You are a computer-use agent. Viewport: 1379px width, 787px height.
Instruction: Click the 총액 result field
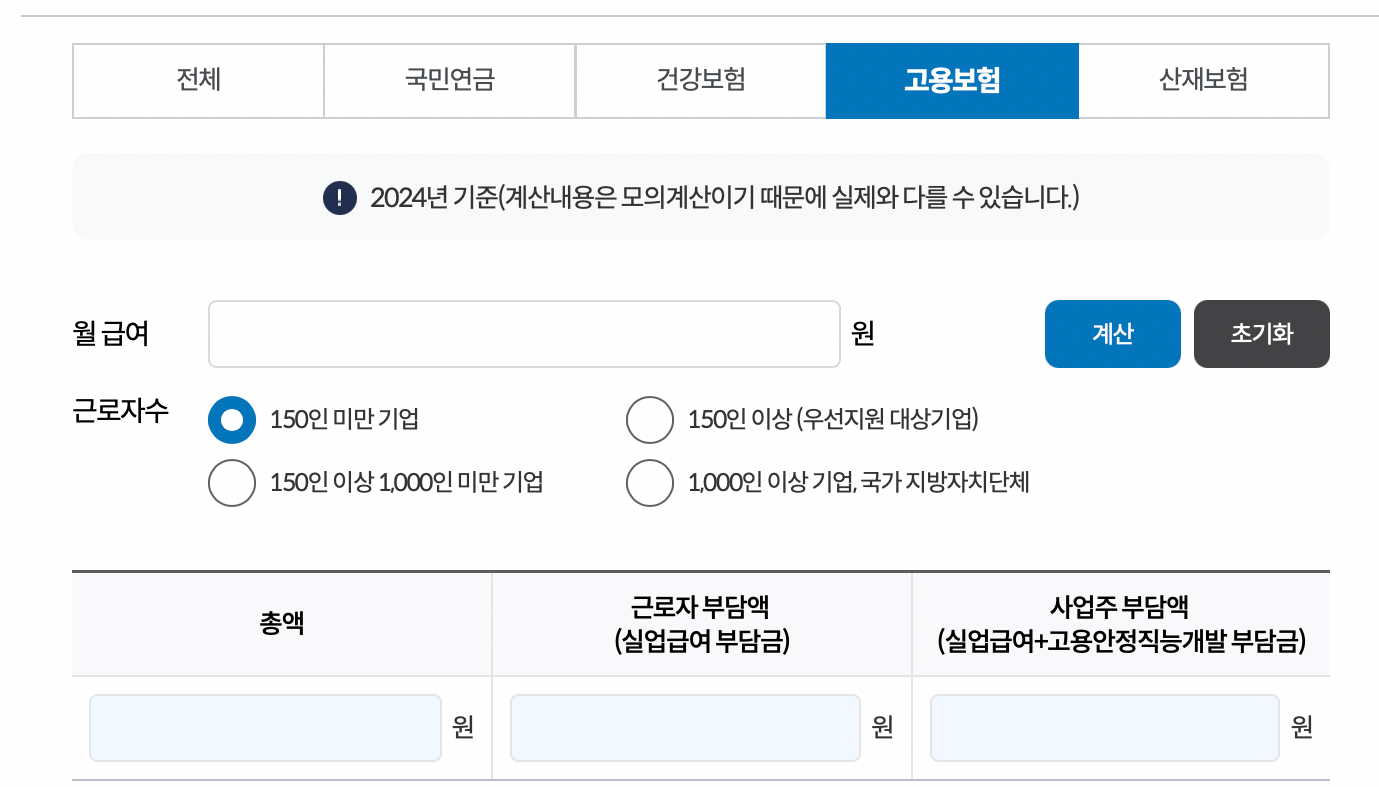point(265,727)
